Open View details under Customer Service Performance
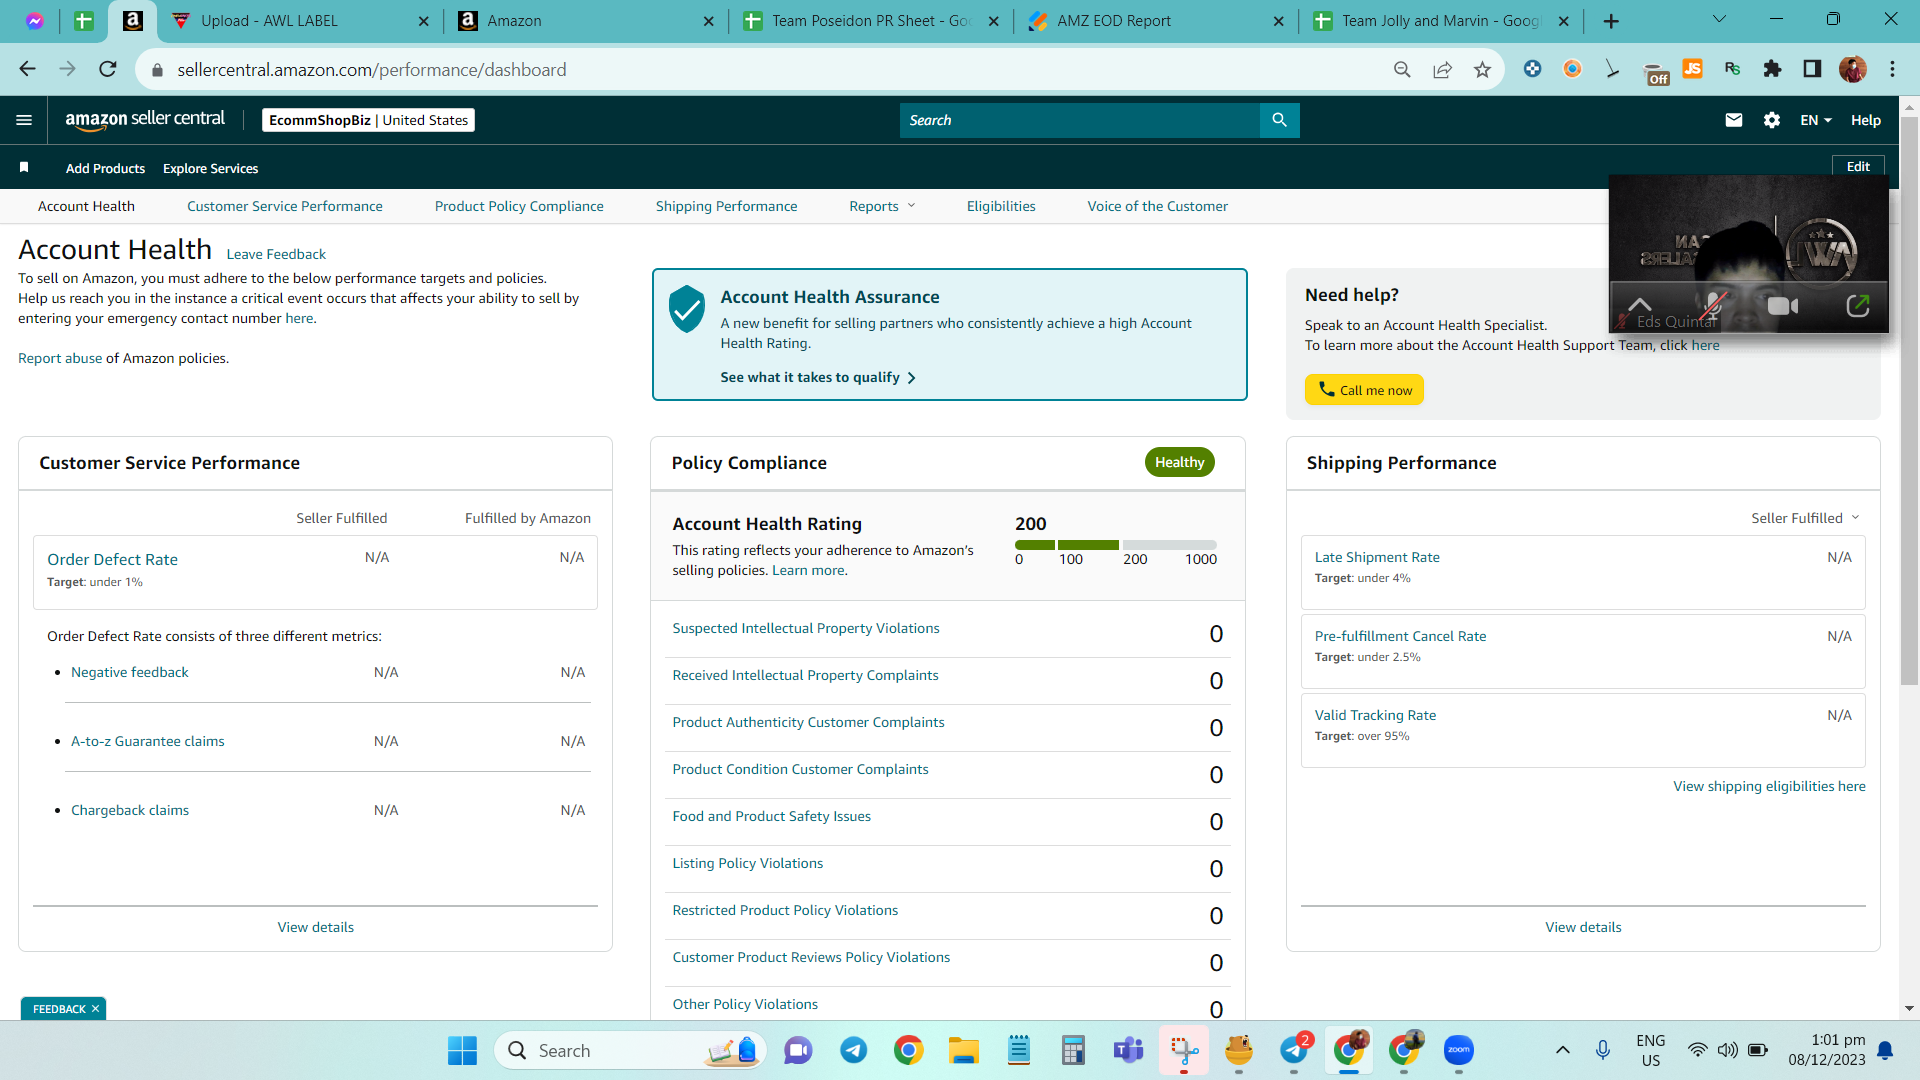 pyautogui.click(x=316, y=927)
